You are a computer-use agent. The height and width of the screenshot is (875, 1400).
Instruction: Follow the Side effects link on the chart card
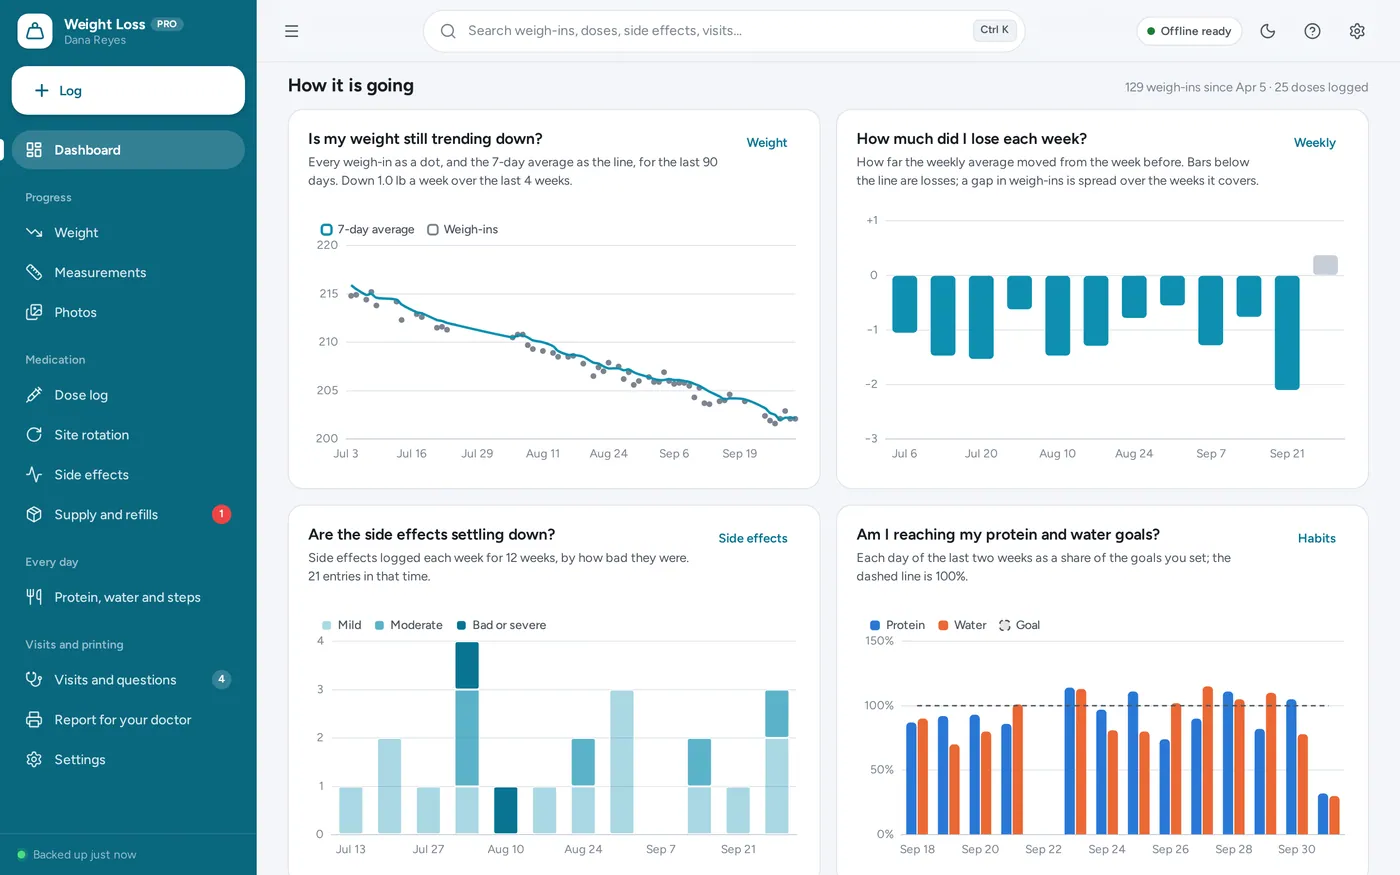tap(753, 539)
